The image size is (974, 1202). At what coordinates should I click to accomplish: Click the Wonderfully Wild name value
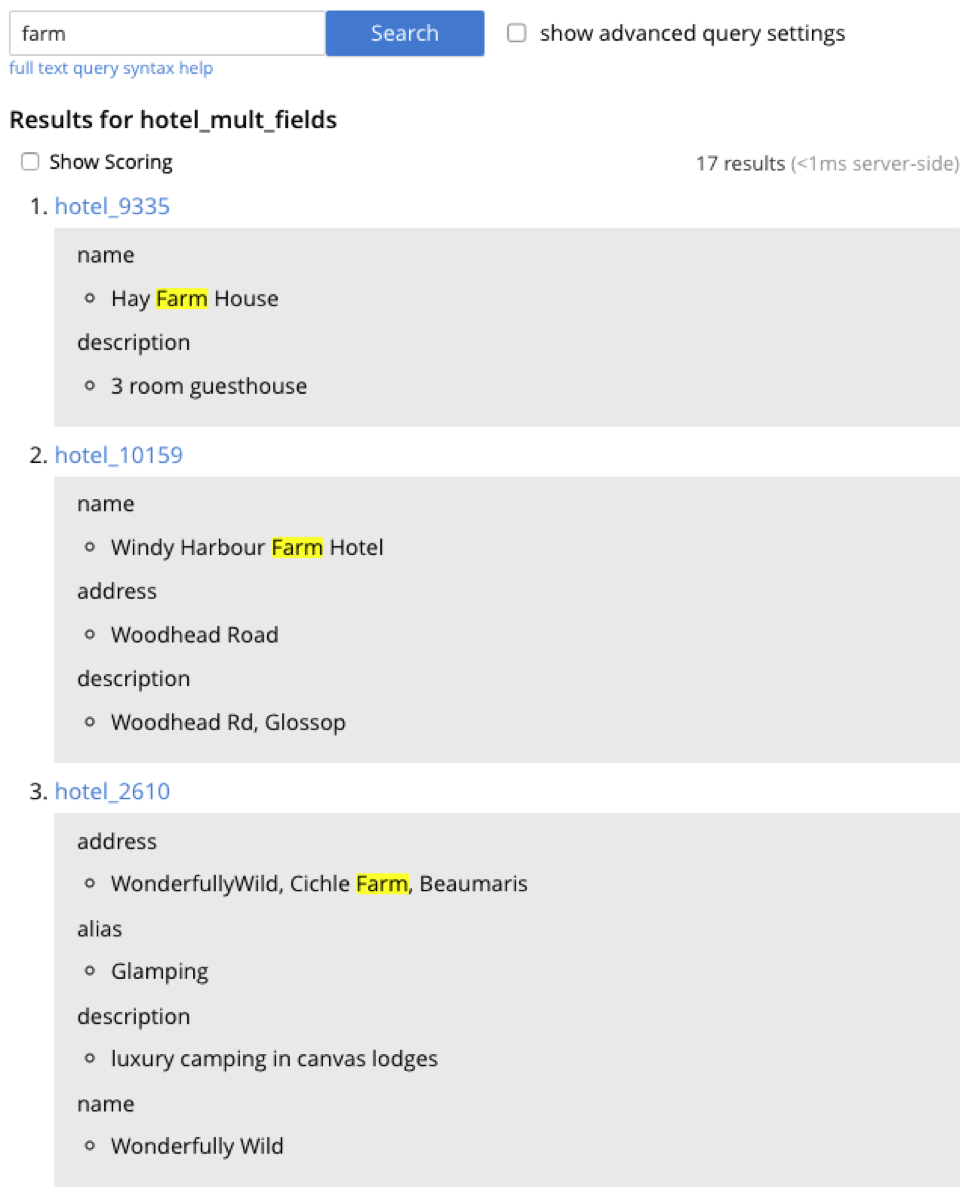pyautogui.click(x=197, y=1146)
